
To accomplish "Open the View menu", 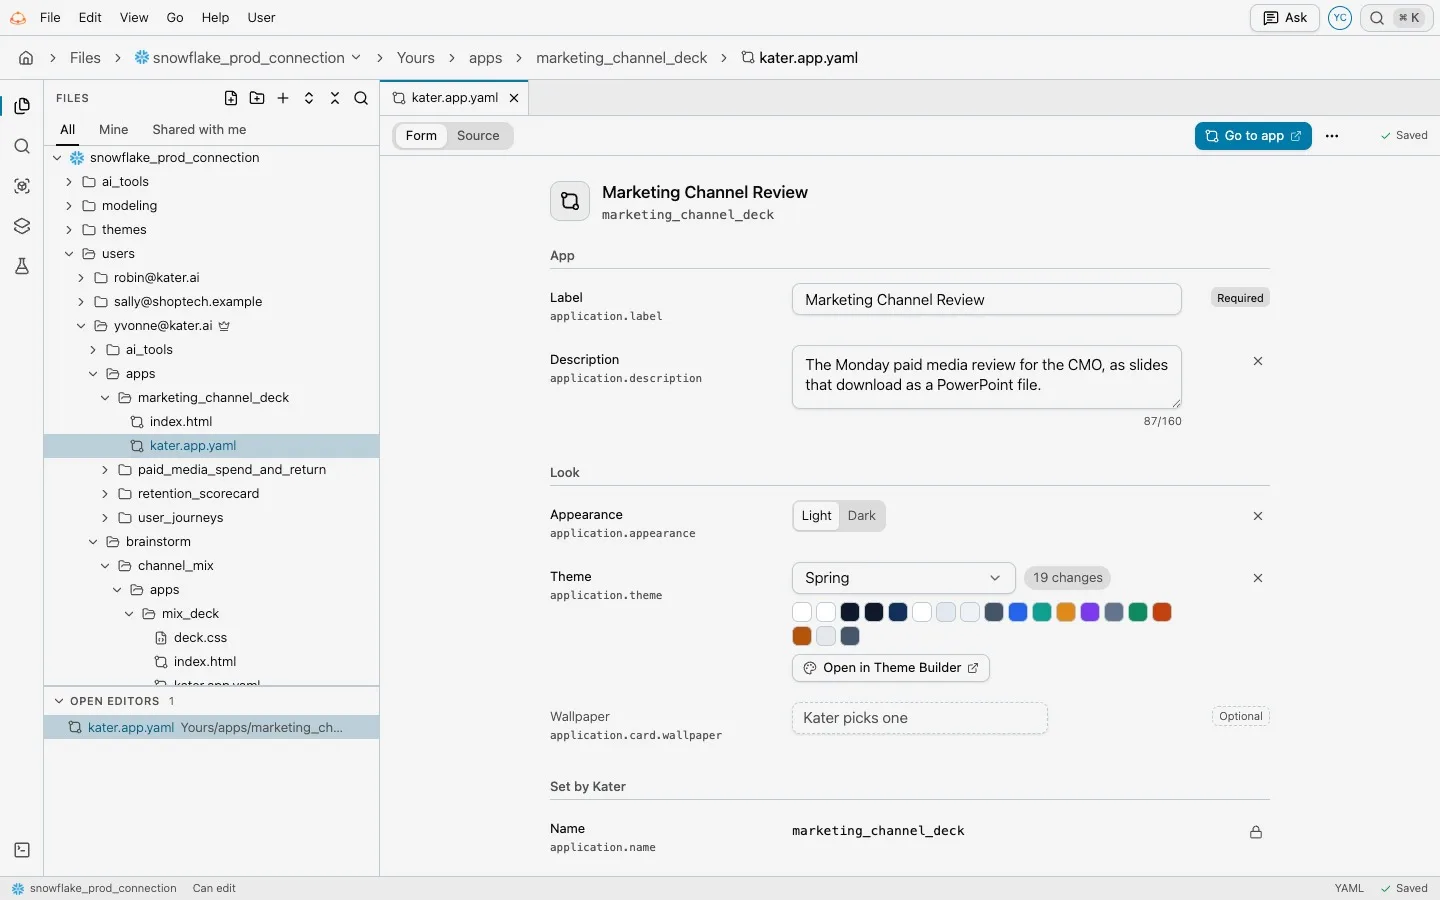I will tap(134, 18).
